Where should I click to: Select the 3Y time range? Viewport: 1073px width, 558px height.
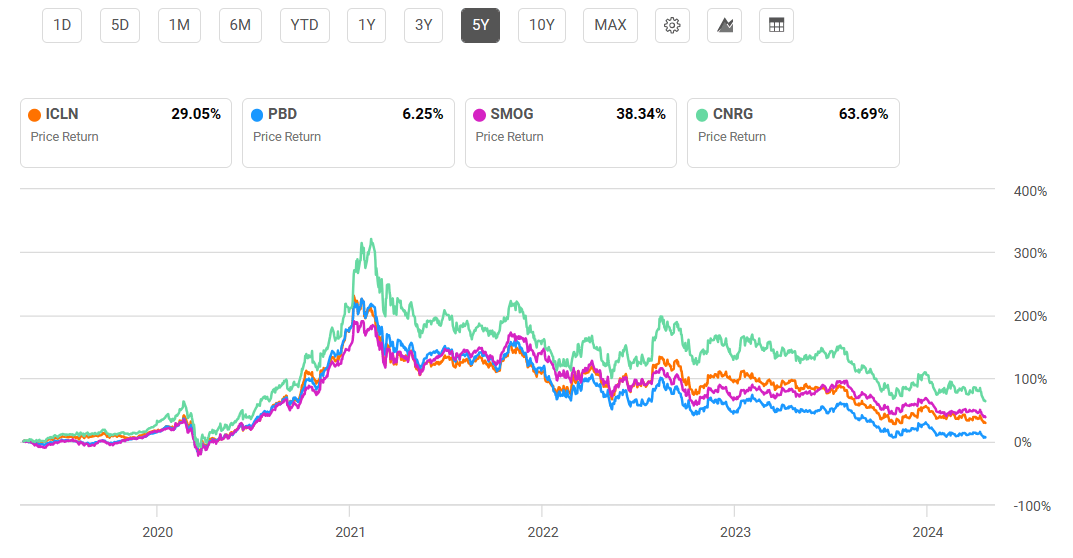pos(424,25)
